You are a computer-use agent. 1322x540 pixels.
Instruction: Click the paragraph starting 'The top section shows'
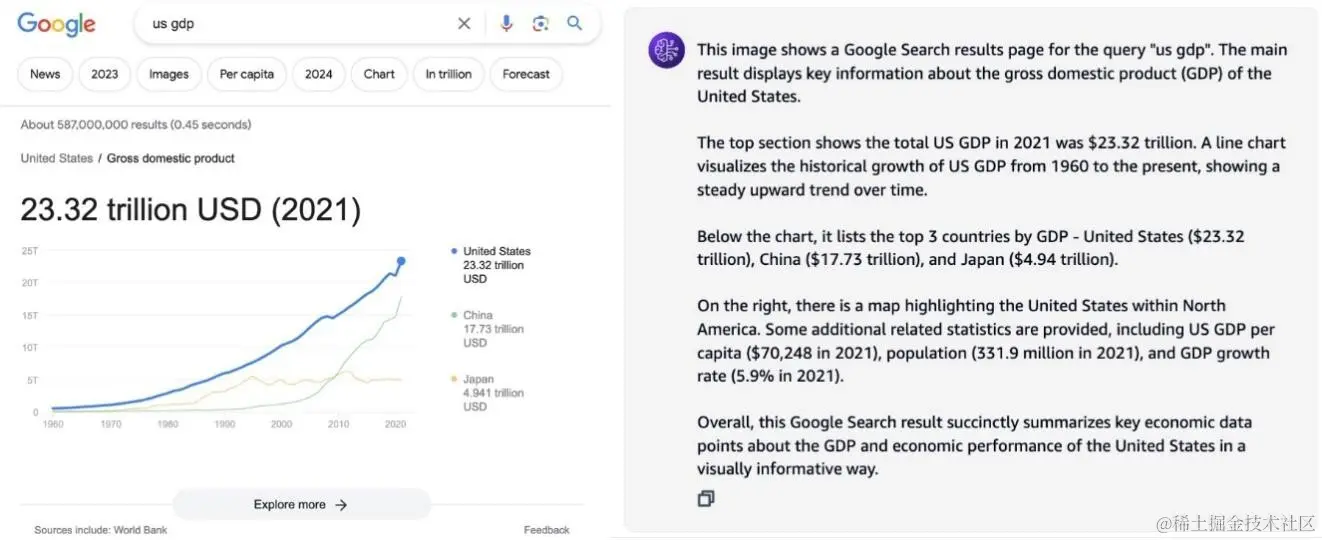992,166
